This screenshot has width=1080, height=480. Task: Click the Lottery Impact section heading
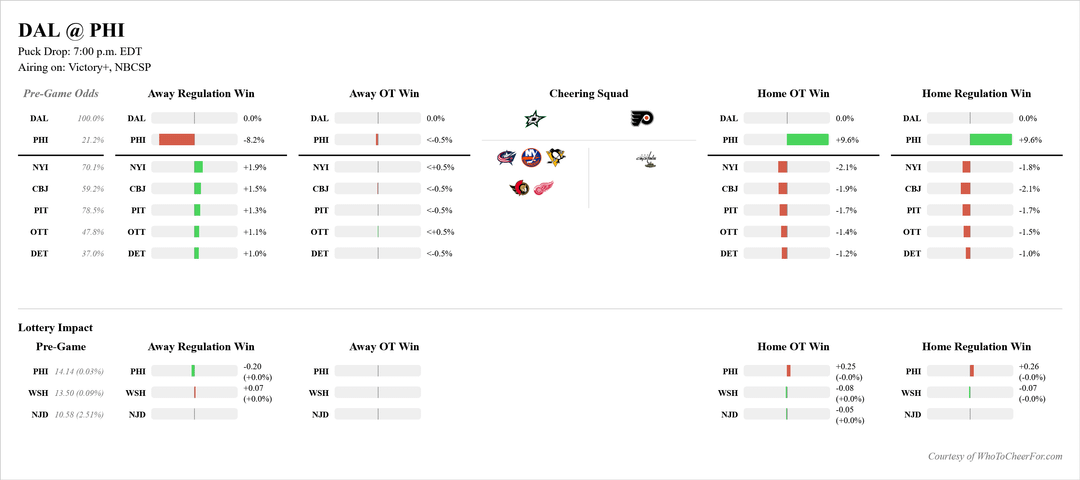56,327
